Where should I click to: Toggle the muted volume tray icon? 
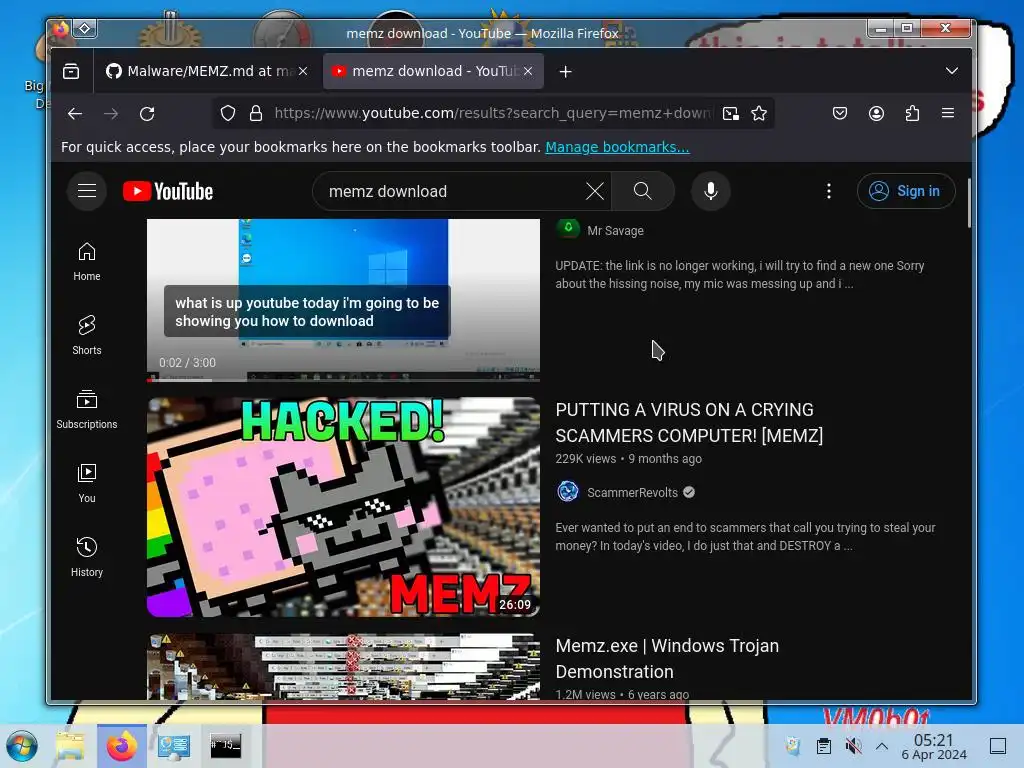pos(853,746)
